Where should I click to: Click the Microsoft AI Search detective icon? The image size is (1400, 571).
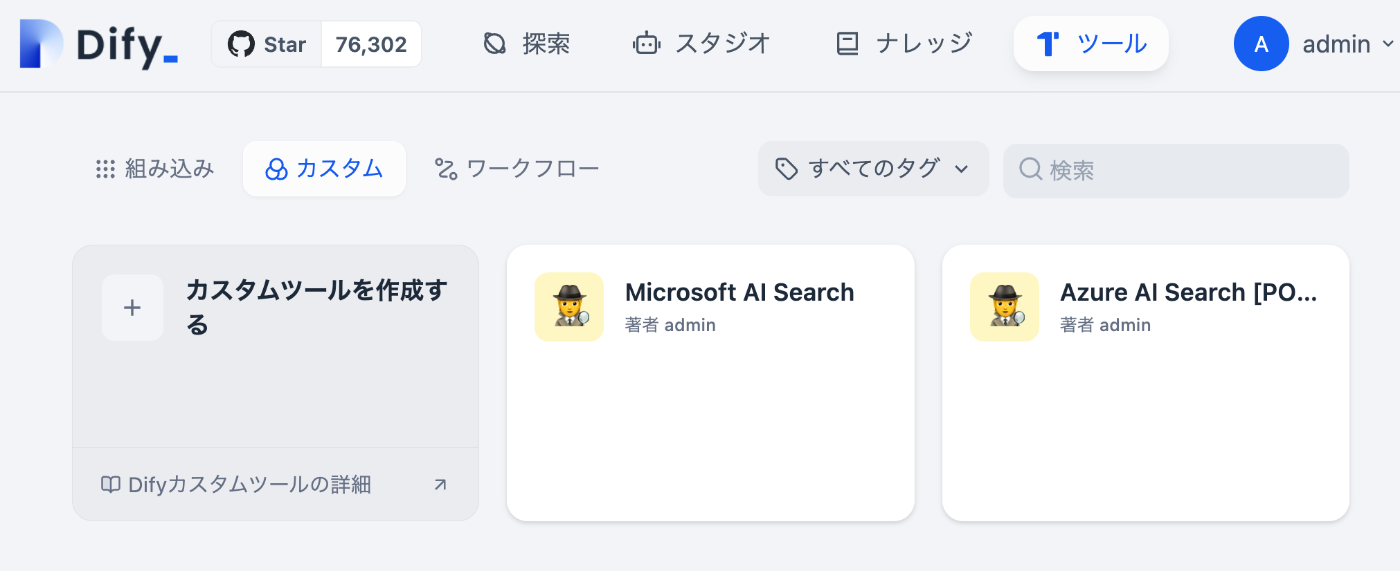569,307
